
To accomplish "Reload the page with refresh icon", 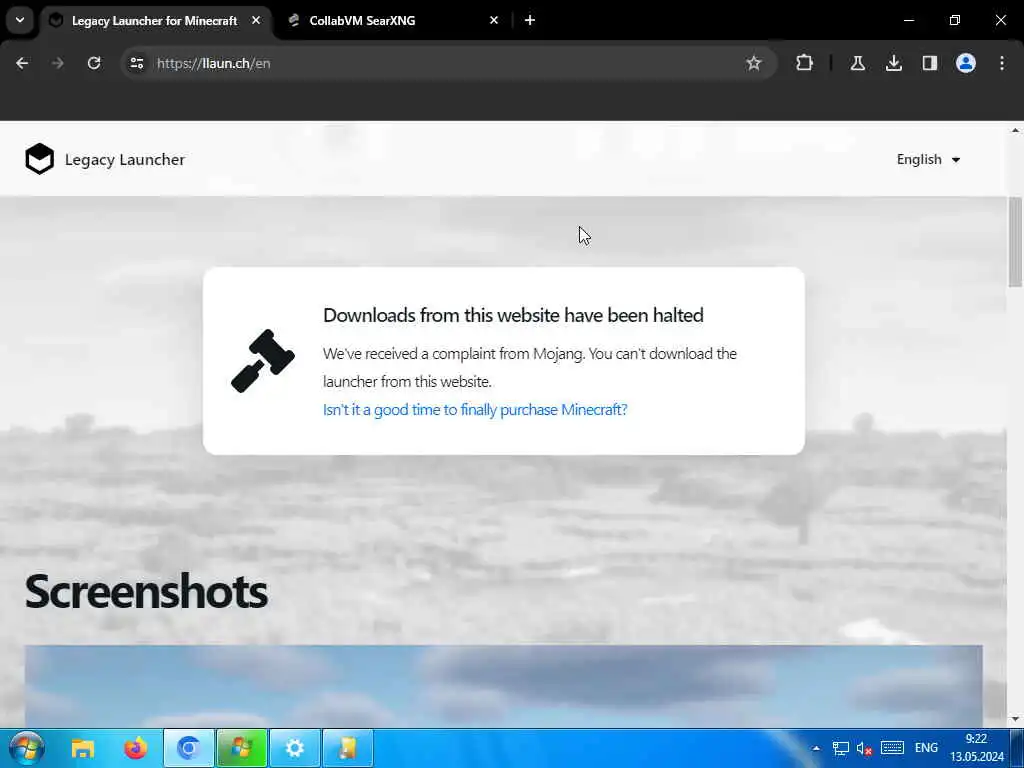I will [94, 63].
